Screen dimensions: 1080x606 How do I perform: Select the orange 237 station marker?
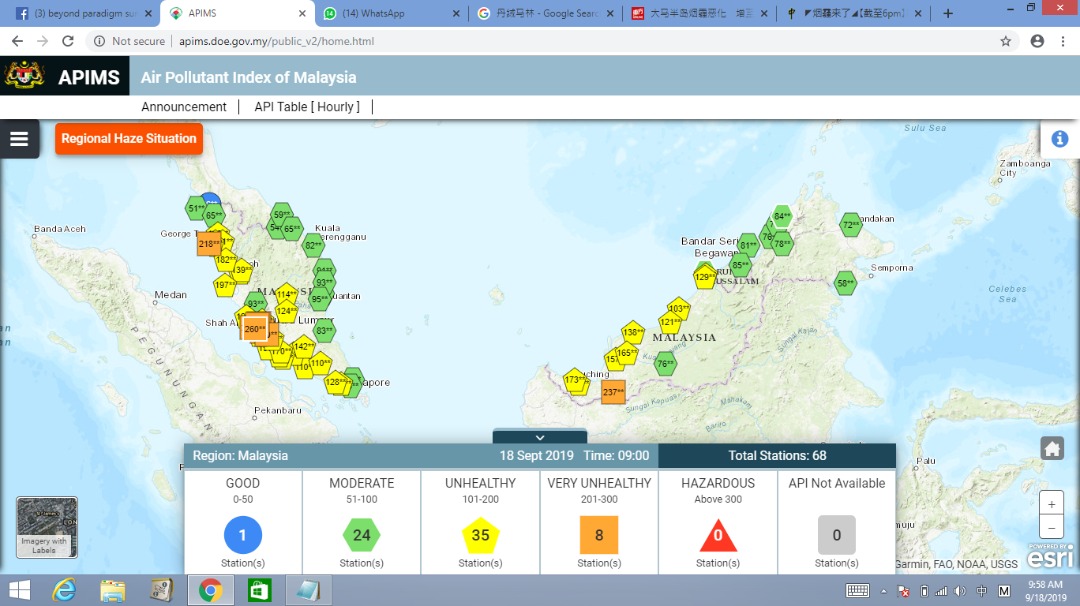point(613,392)
